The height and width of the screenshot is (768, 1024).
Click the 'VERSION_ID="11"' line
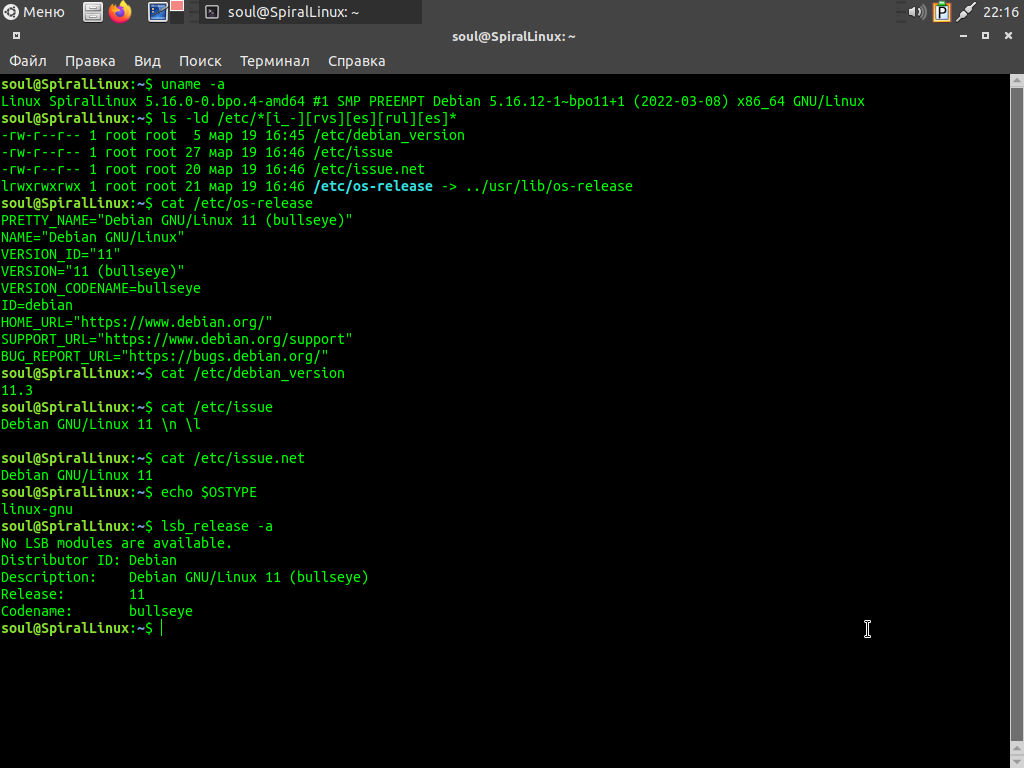click(61, 254)
